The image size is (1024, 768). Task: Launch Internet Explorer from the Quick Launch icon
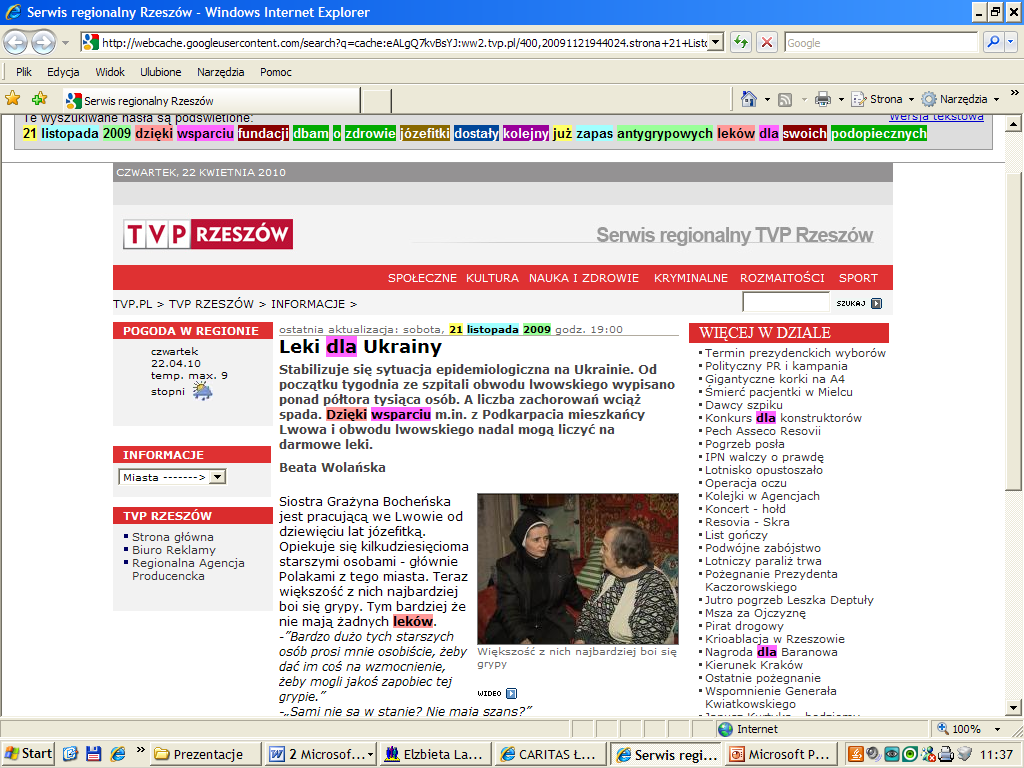coord(118,754)
